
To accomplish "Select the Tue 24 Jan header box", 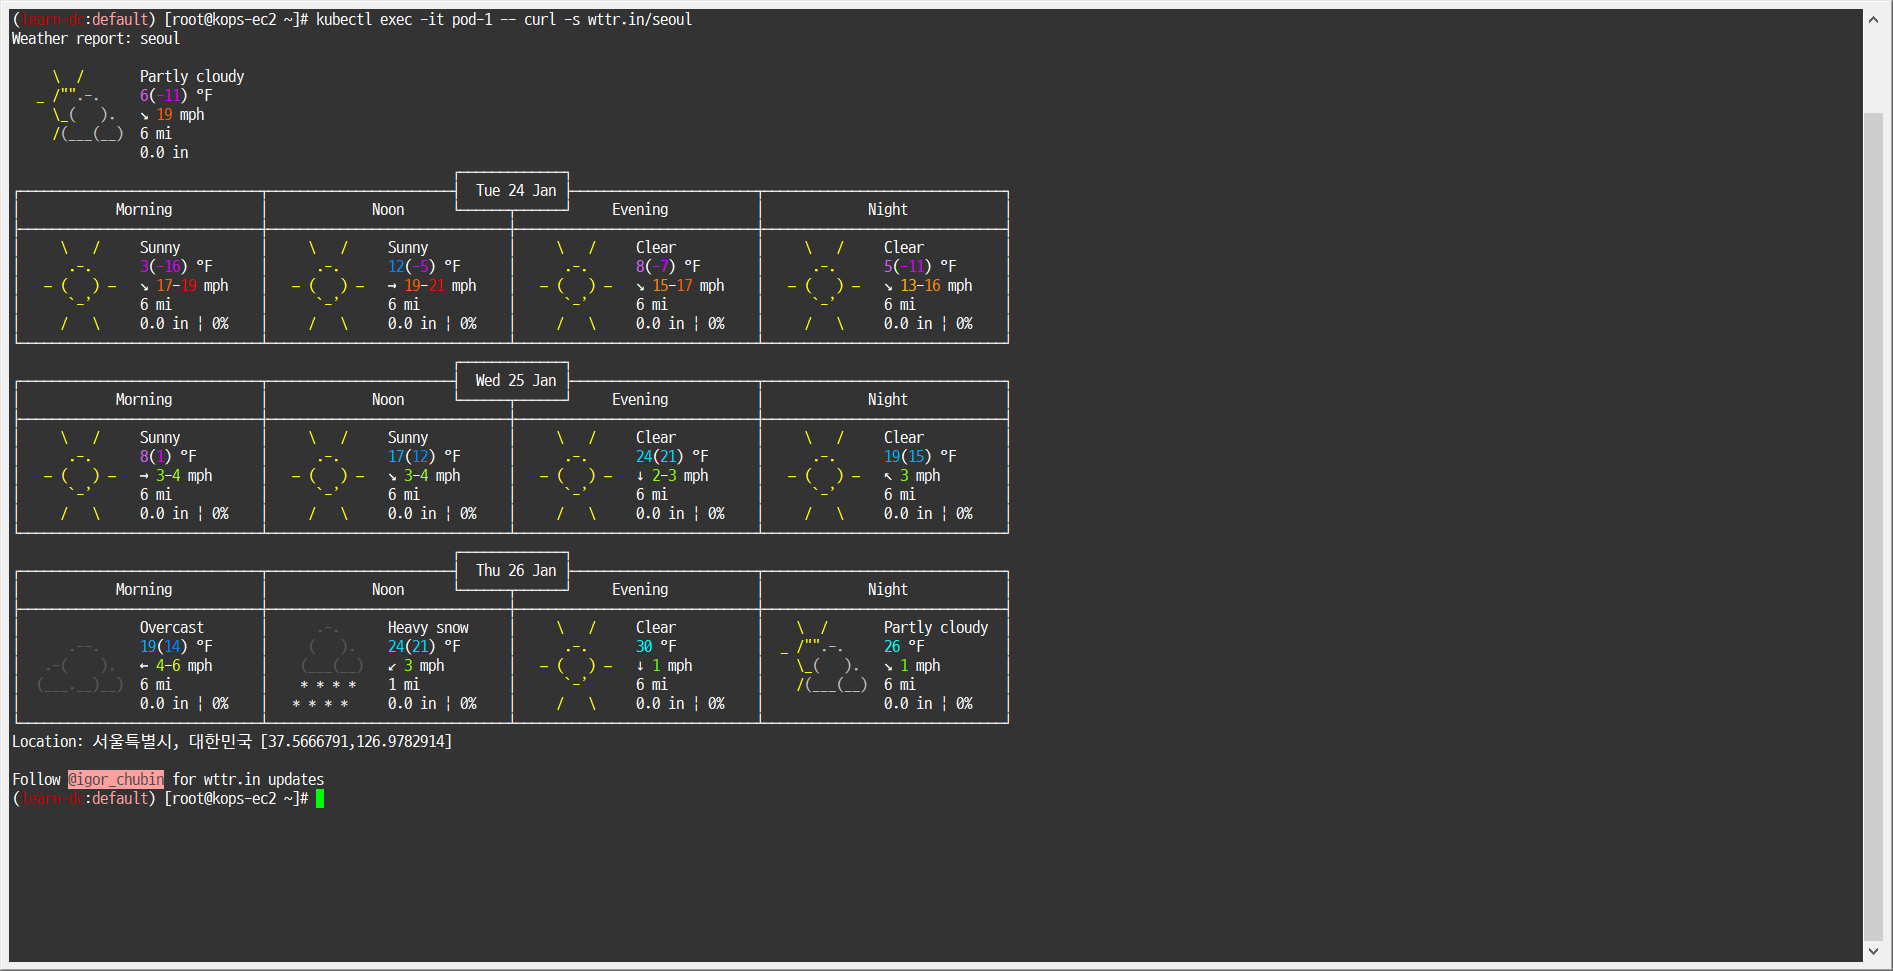I will pyautogui.click(x=512, y=190).
